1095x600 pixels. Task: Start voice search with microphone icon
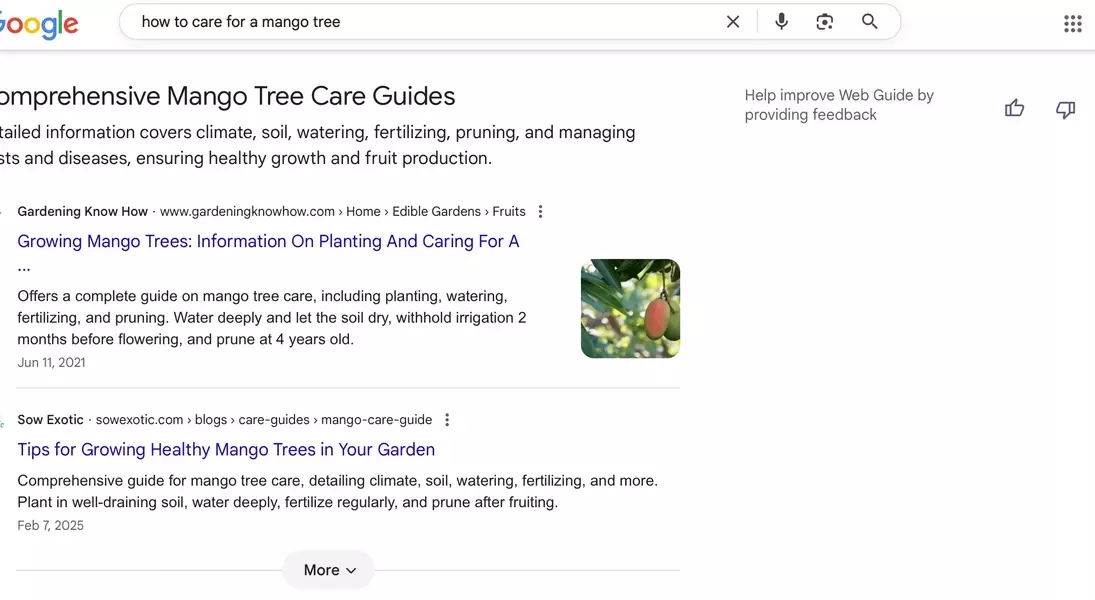pos(782,22)
